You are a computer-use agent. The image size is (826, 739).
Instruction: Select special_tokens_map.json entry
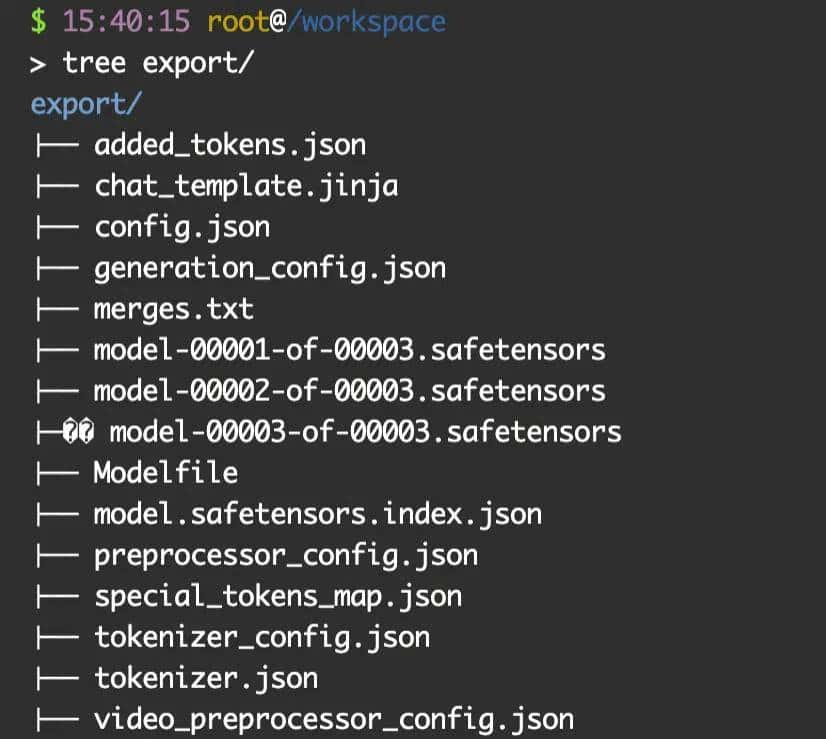tap(278, 597)
